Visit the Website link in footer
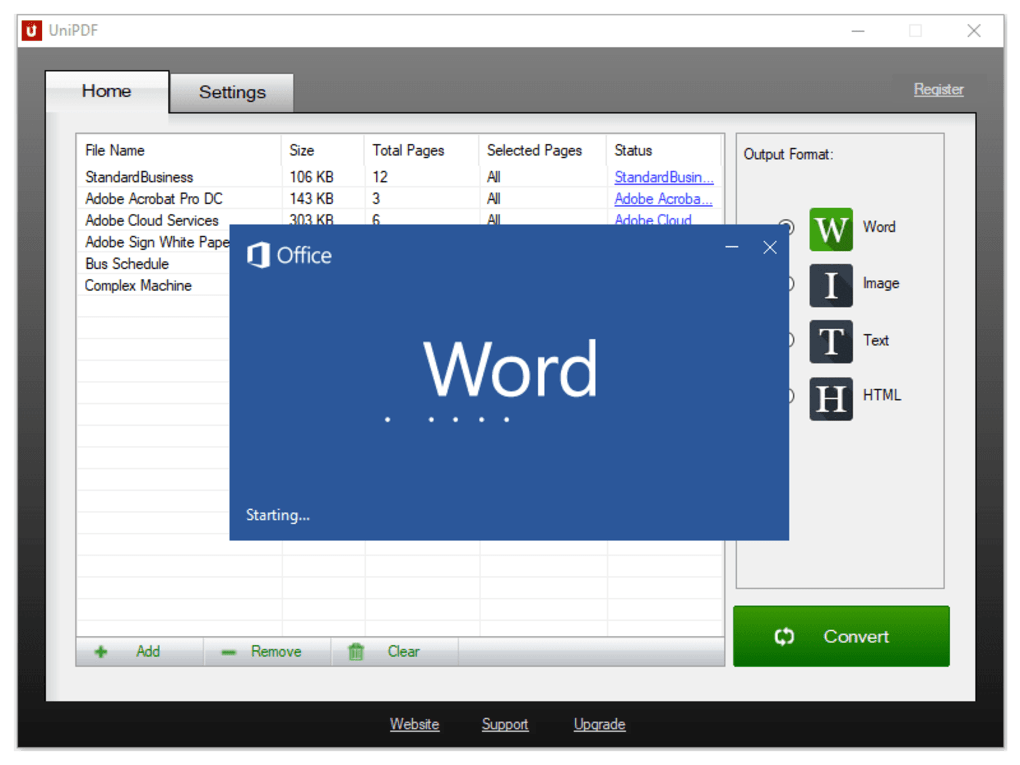The width and height of the screenshot is (1020, 765). click(414, 724)
